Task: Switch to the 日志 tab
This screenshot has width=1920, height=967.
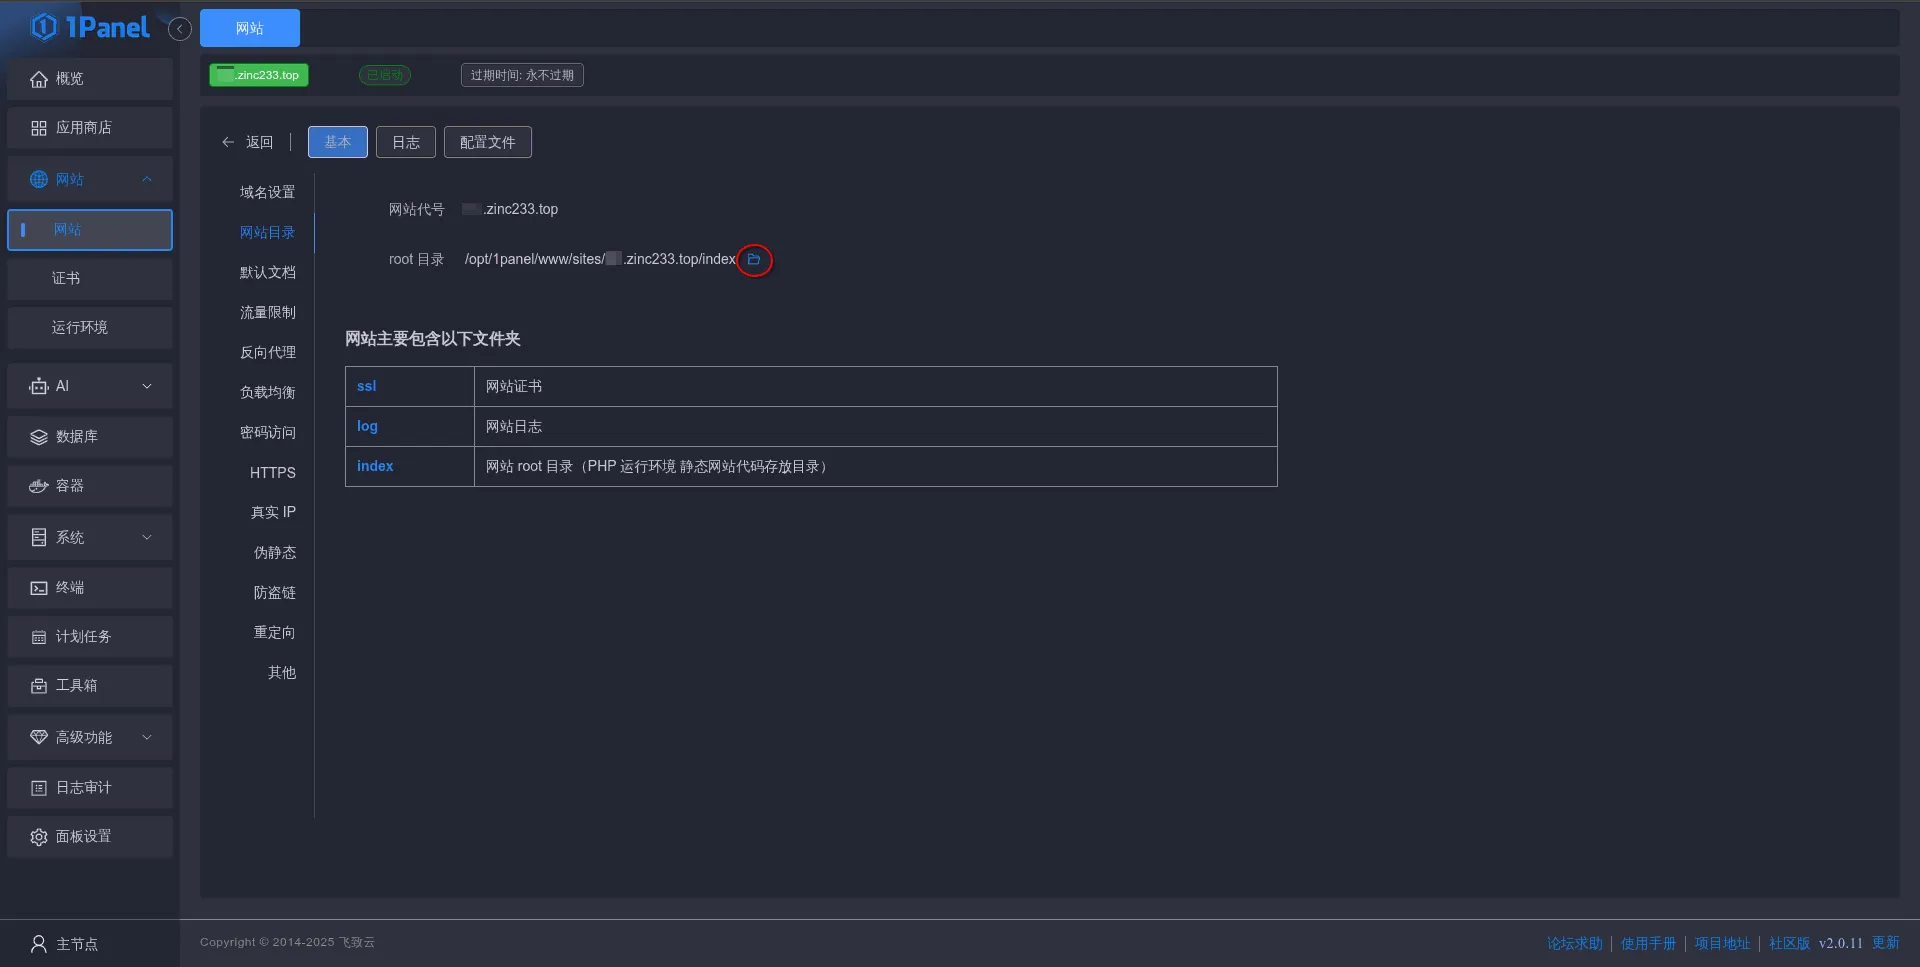Action: (405, 142)
